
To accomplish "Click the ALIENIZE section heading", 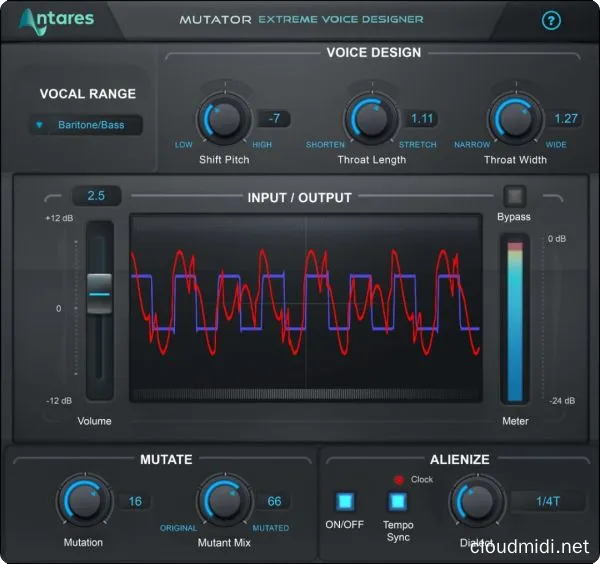I will click(460, 459).
